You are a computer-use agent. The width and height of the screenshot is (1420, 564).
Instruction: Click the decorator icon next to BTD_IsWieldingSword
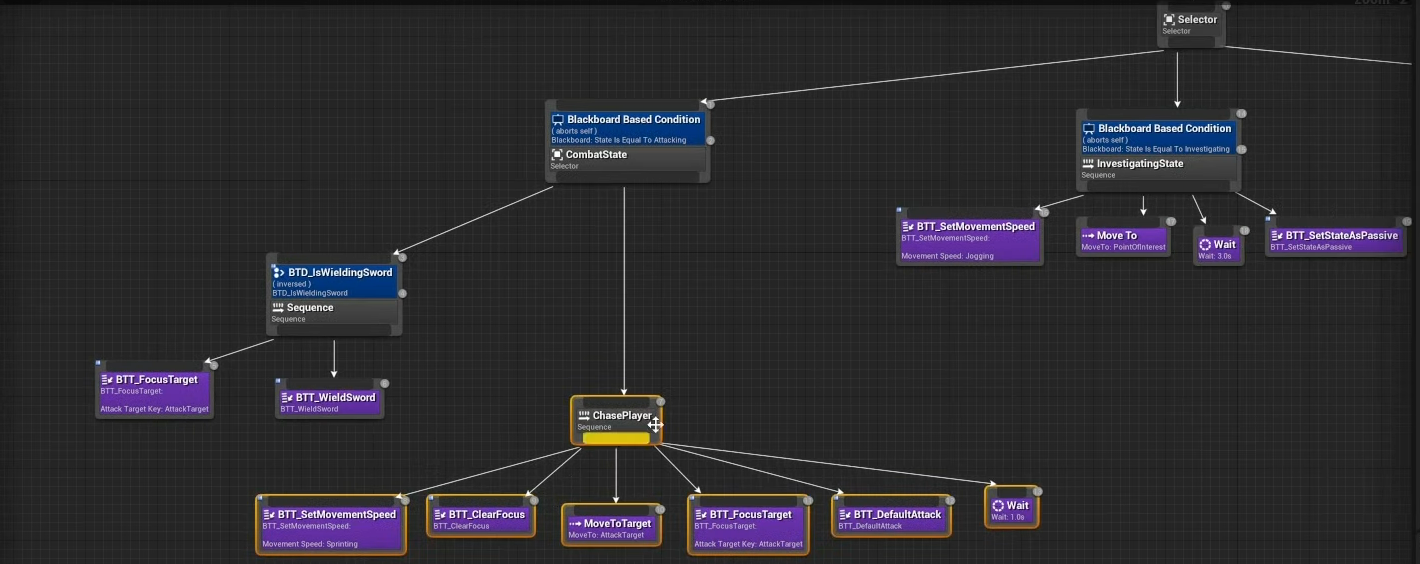click(x=279, y=273)
